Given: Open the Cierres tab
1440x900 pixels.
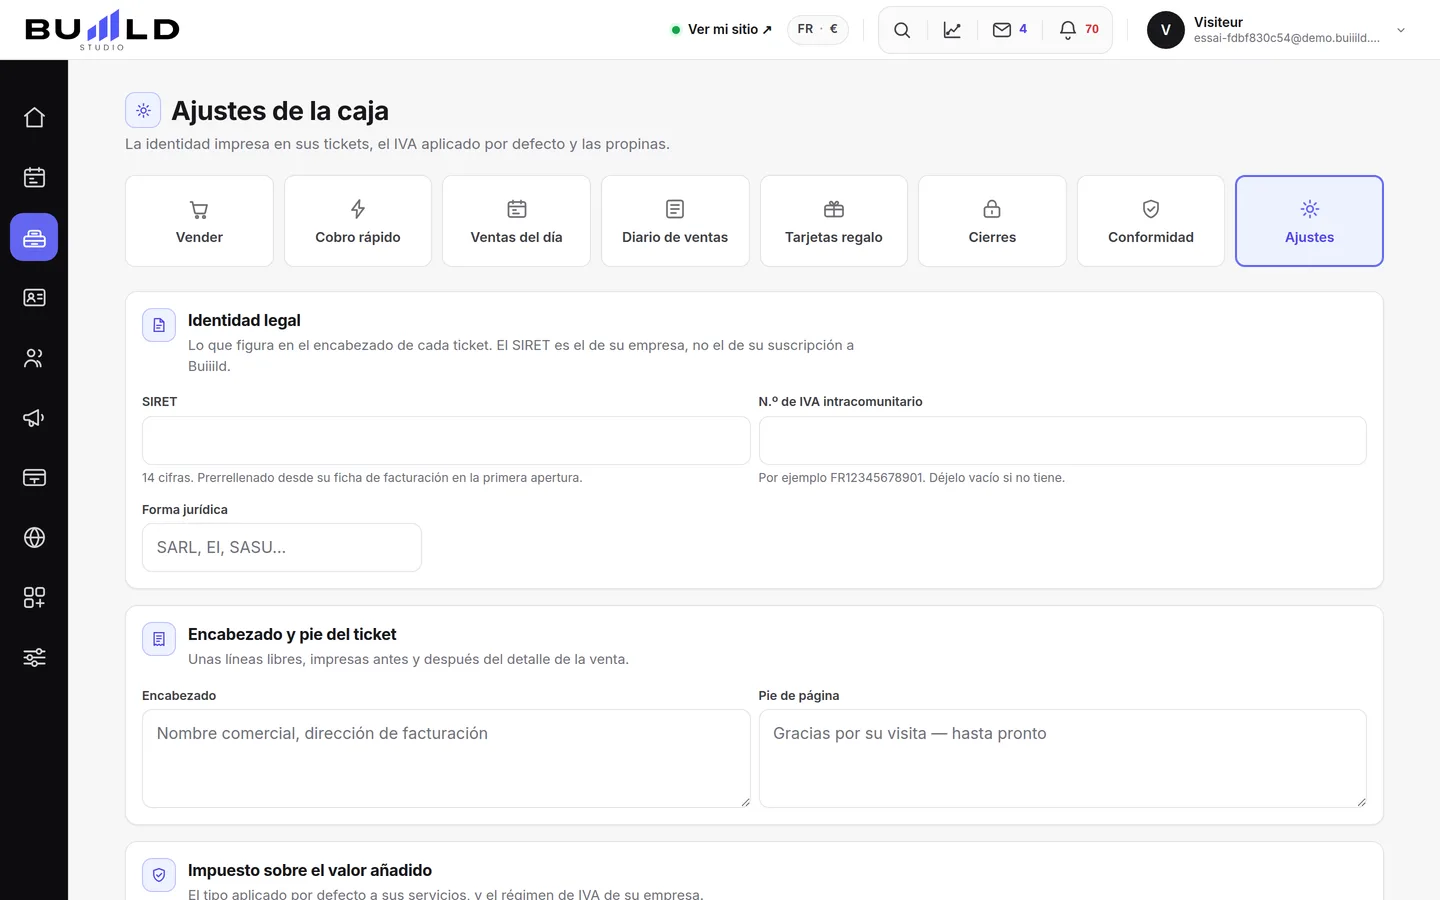Looking at the screenshot, I should (x=992, y=221).
